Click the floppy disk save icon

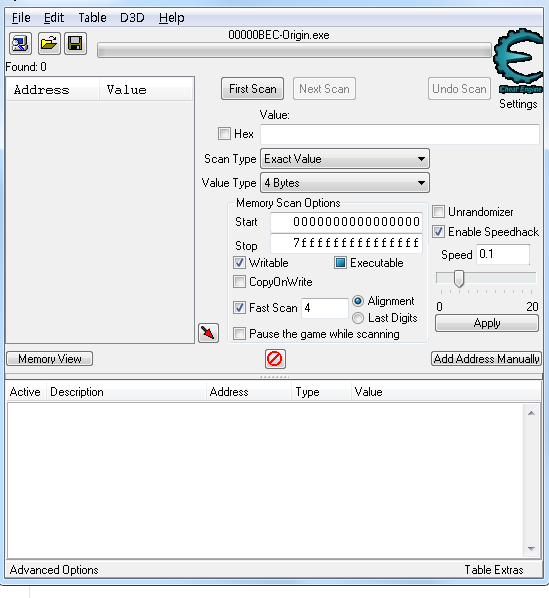click(x=75, y=43)
